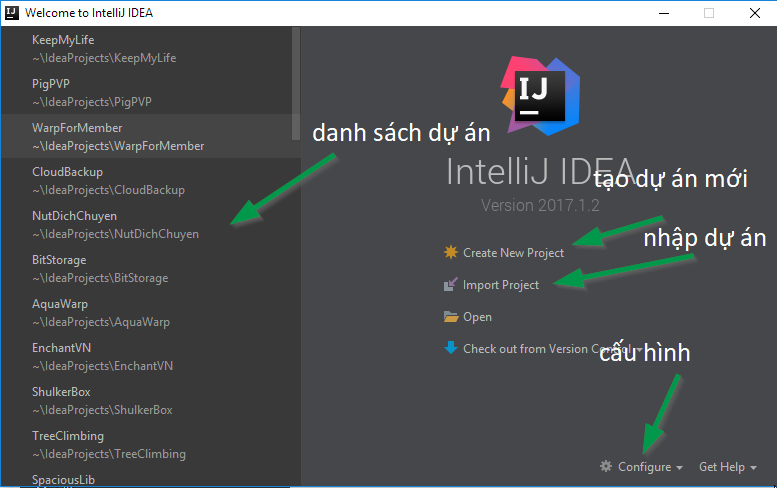
Task: Click path ~\IdeaProjects\AquaWarp
Action: point(101,322)
